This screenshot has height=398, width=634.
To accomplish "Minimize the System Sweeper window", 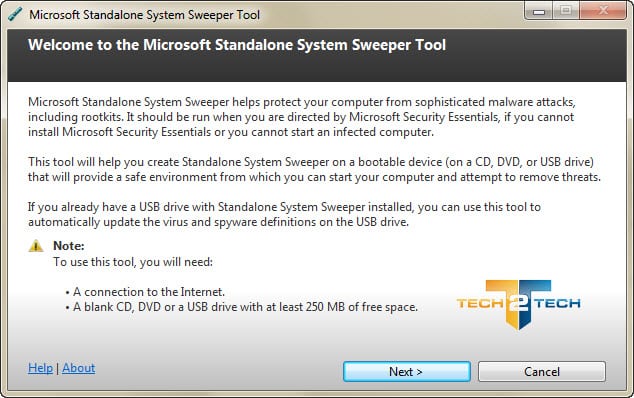I will point(539,11).
